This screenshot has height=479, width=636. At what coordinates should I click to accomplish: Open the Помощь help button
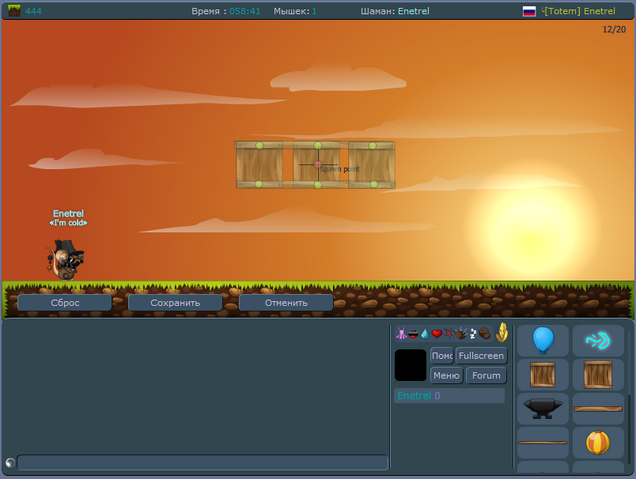pyautogui.click(x=442, y=356)
